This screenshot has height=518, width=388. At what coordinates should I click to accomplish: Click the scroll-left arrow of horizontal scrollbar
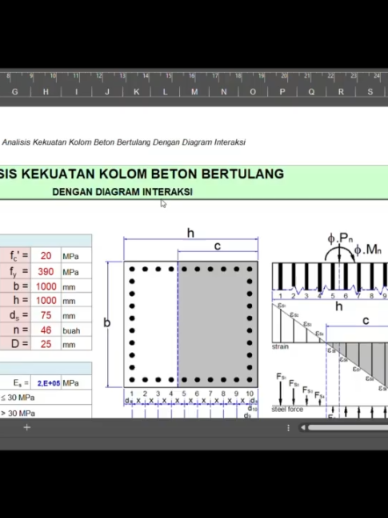point(303,428)
